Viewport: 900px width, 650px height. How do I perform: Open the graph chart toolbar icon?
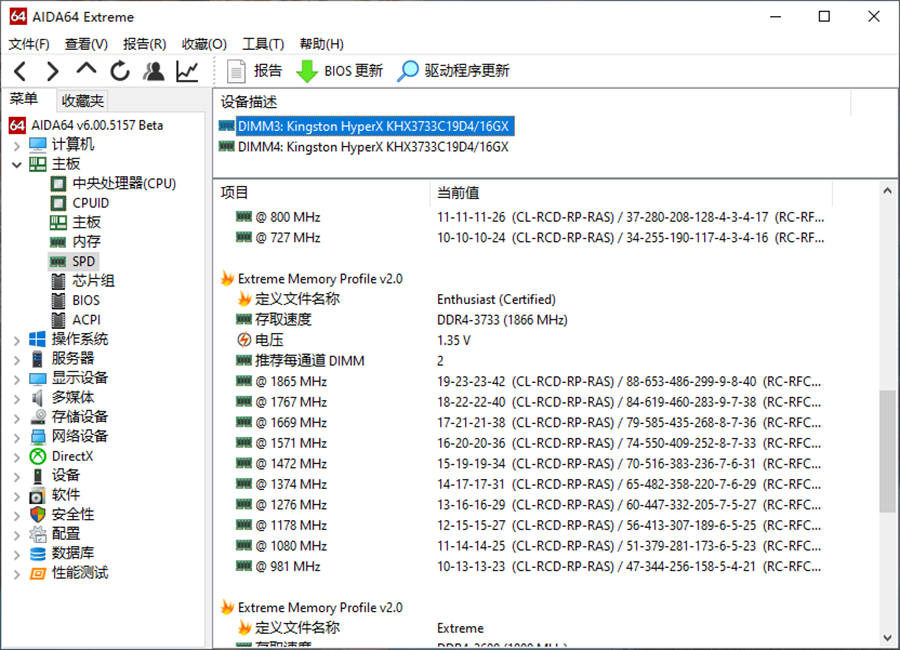click(x=187, y=71)
